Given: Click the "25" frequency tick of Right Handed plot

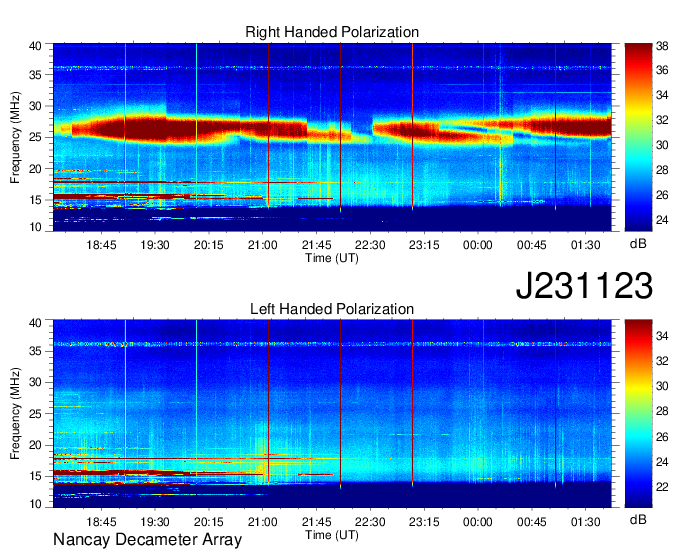Looking at the screenshot, I should pyautogui.click(x=35, y=137).
